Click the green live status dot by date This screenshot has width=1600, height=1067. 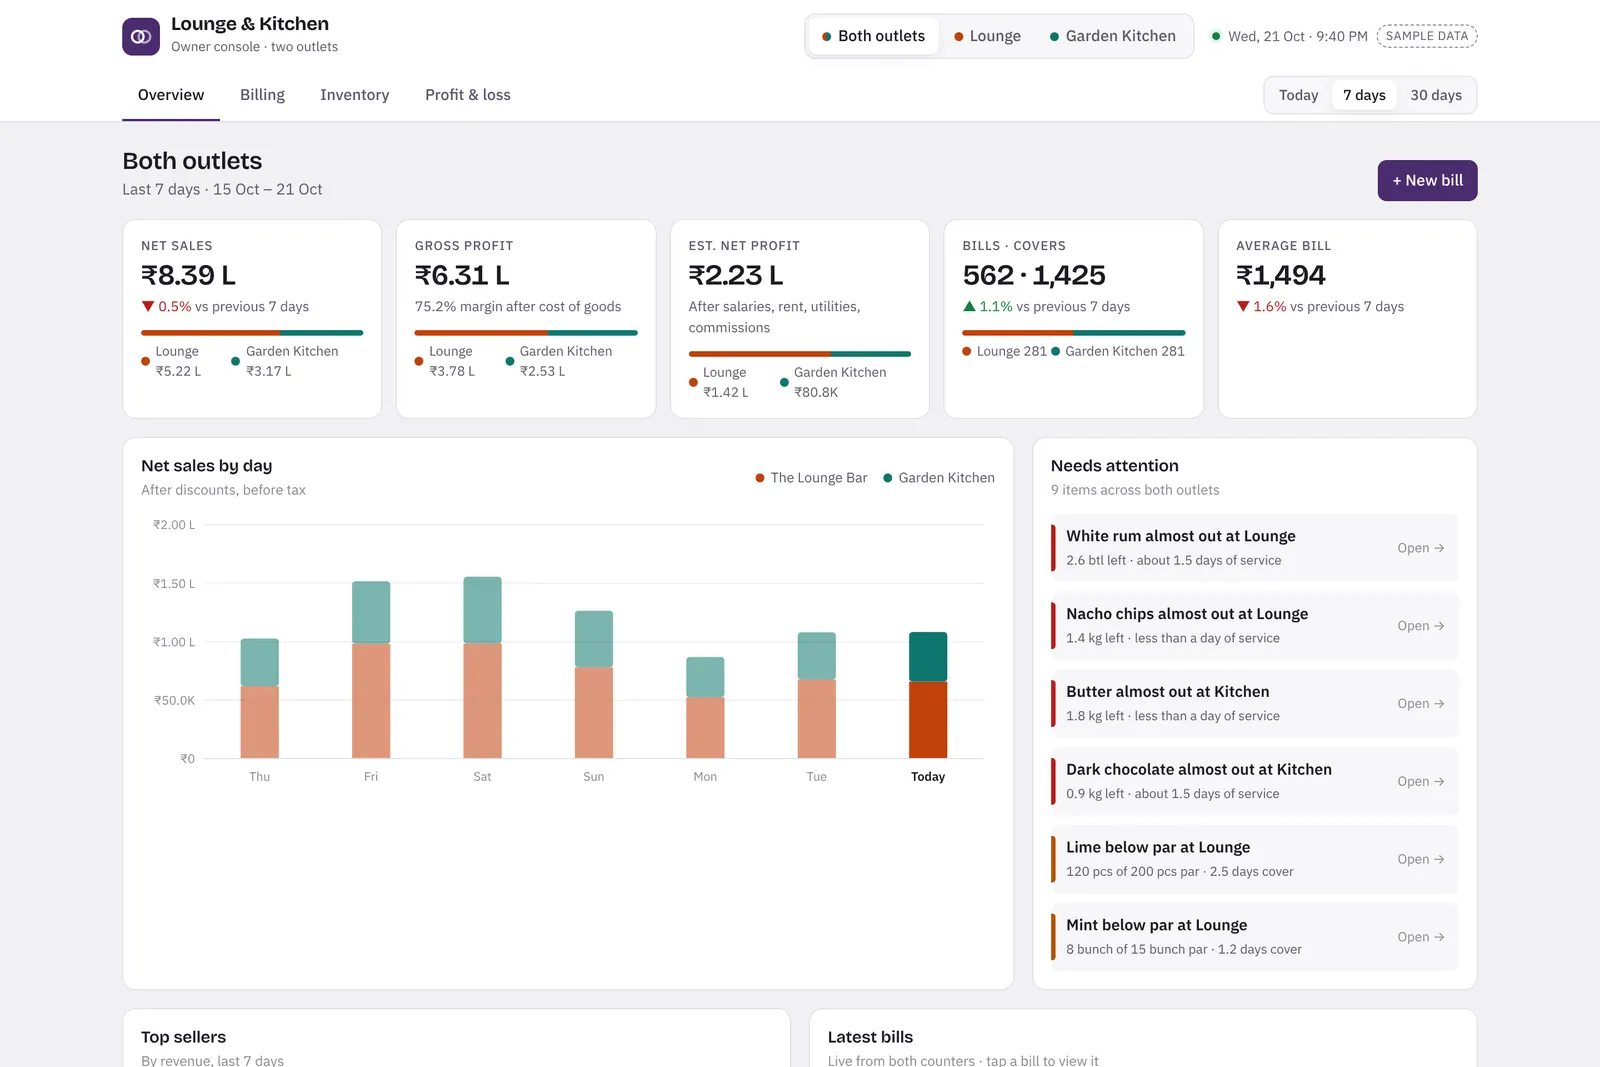[1216, 36]
